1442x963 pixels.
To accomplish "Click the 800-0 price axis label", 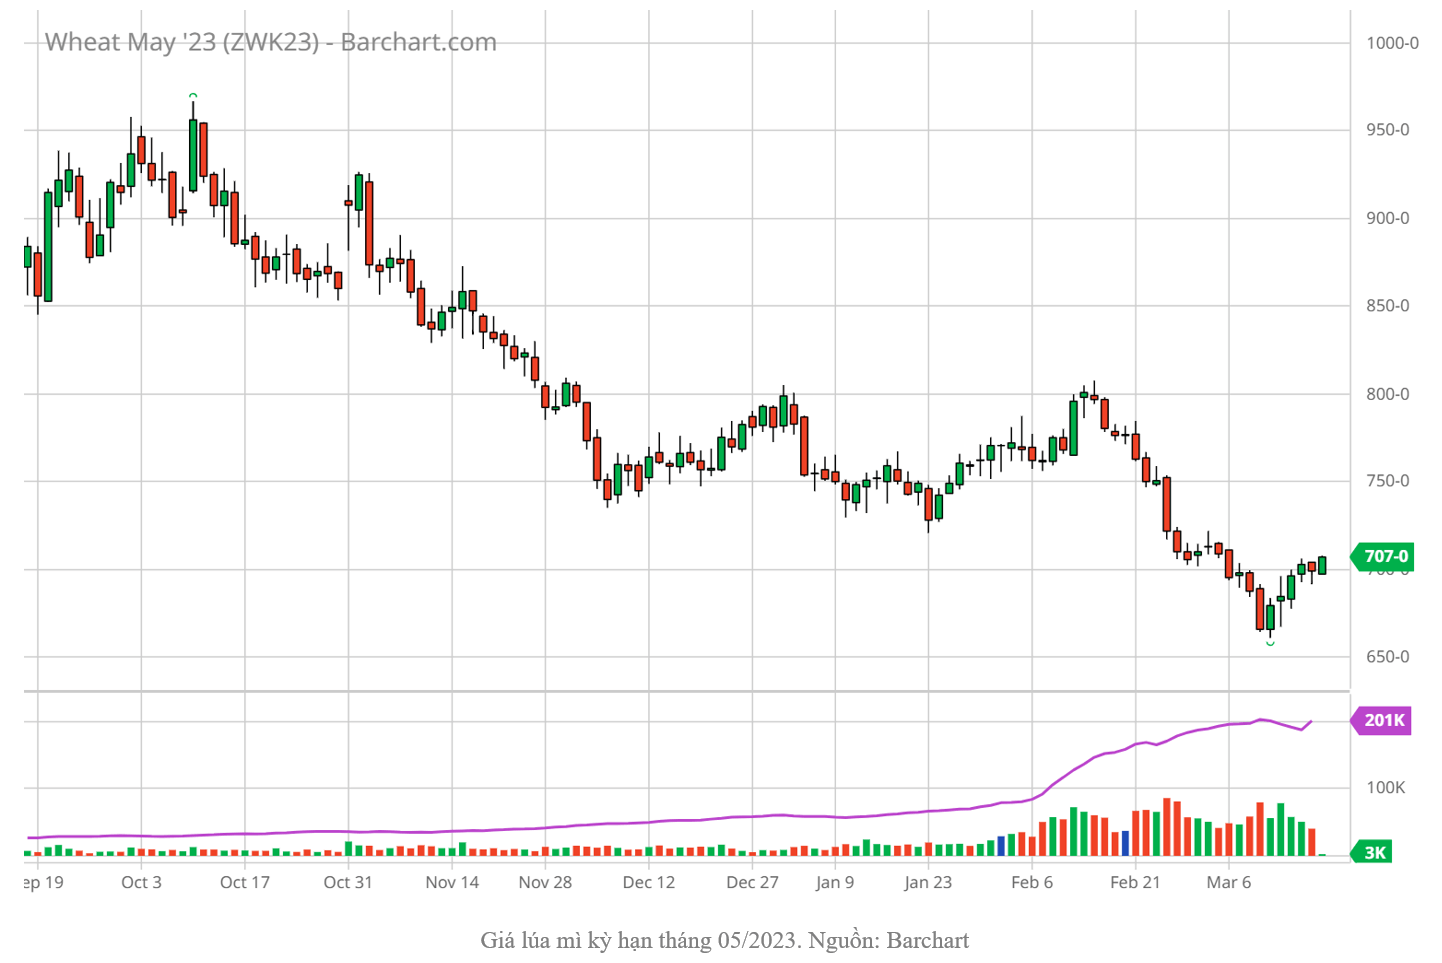I will (1388, 394).
